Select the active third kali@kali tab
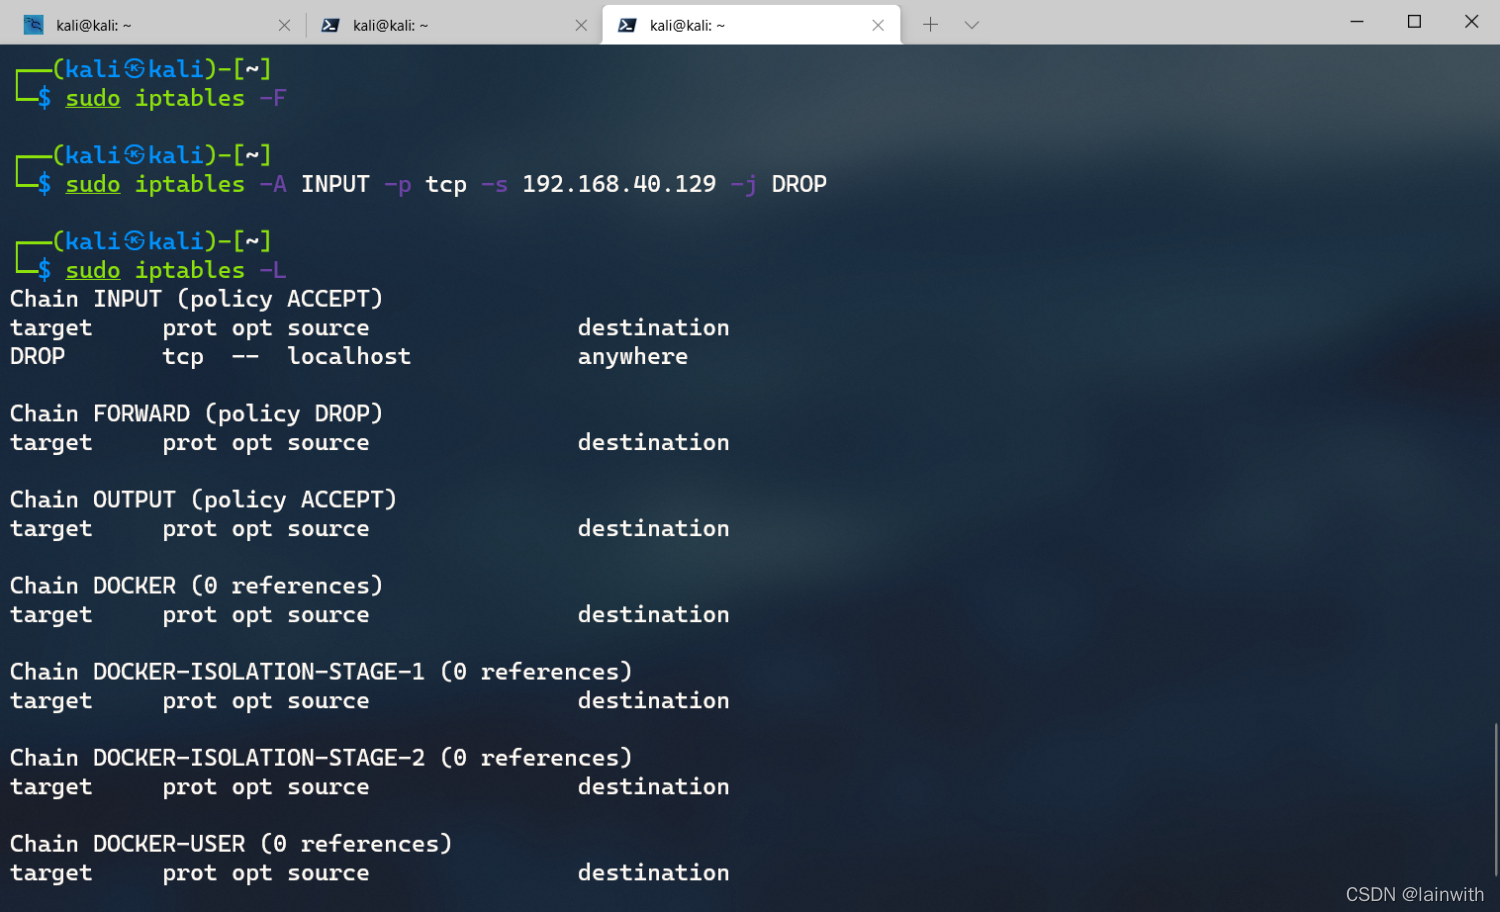The width and height of the screenshot is (1500, 912). coord(750,25)
